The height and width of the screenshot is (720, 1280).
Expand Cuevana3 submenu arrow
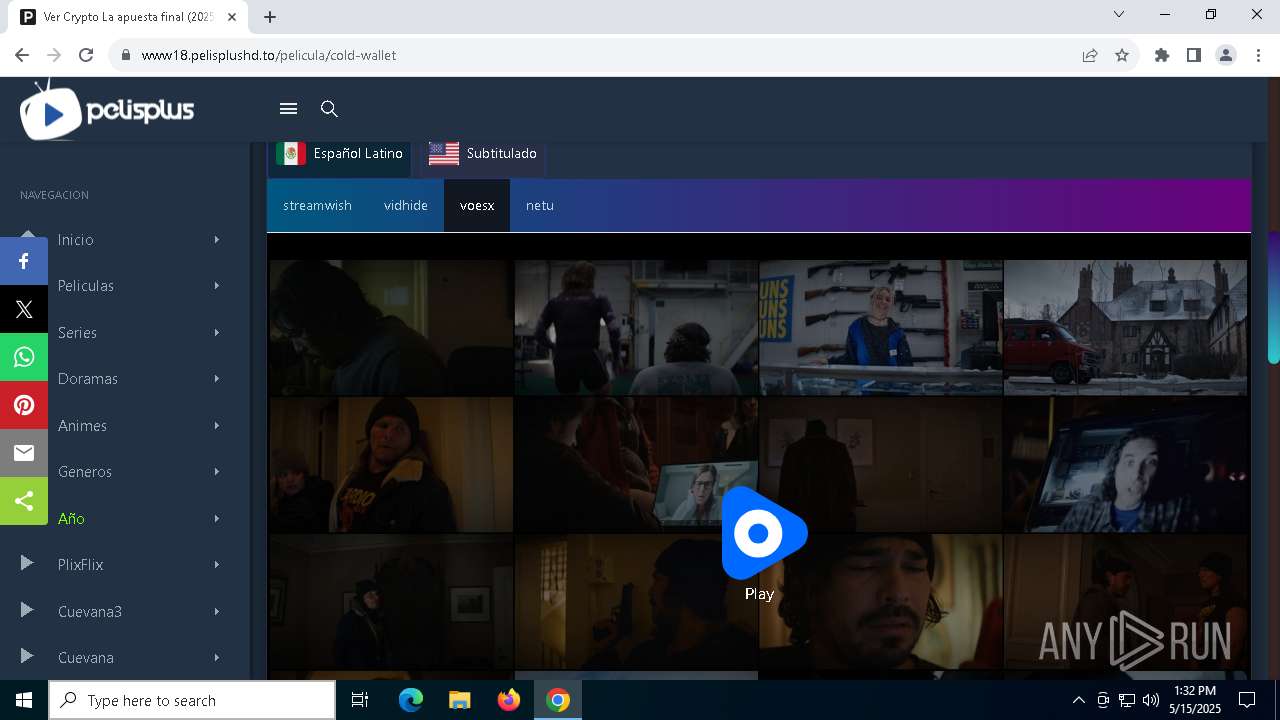[216, 612]
